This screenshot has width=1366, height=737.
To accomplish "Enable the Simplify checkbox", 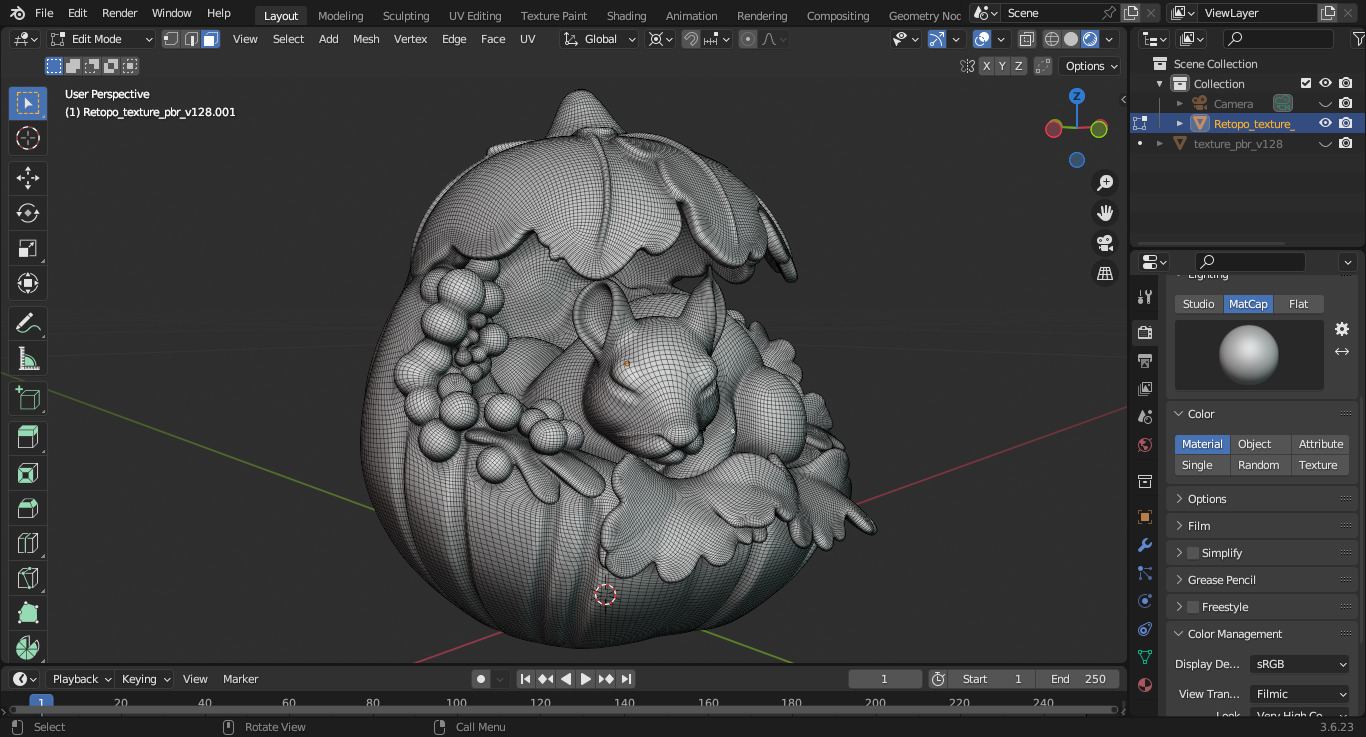I will (x=1192, y=553).
